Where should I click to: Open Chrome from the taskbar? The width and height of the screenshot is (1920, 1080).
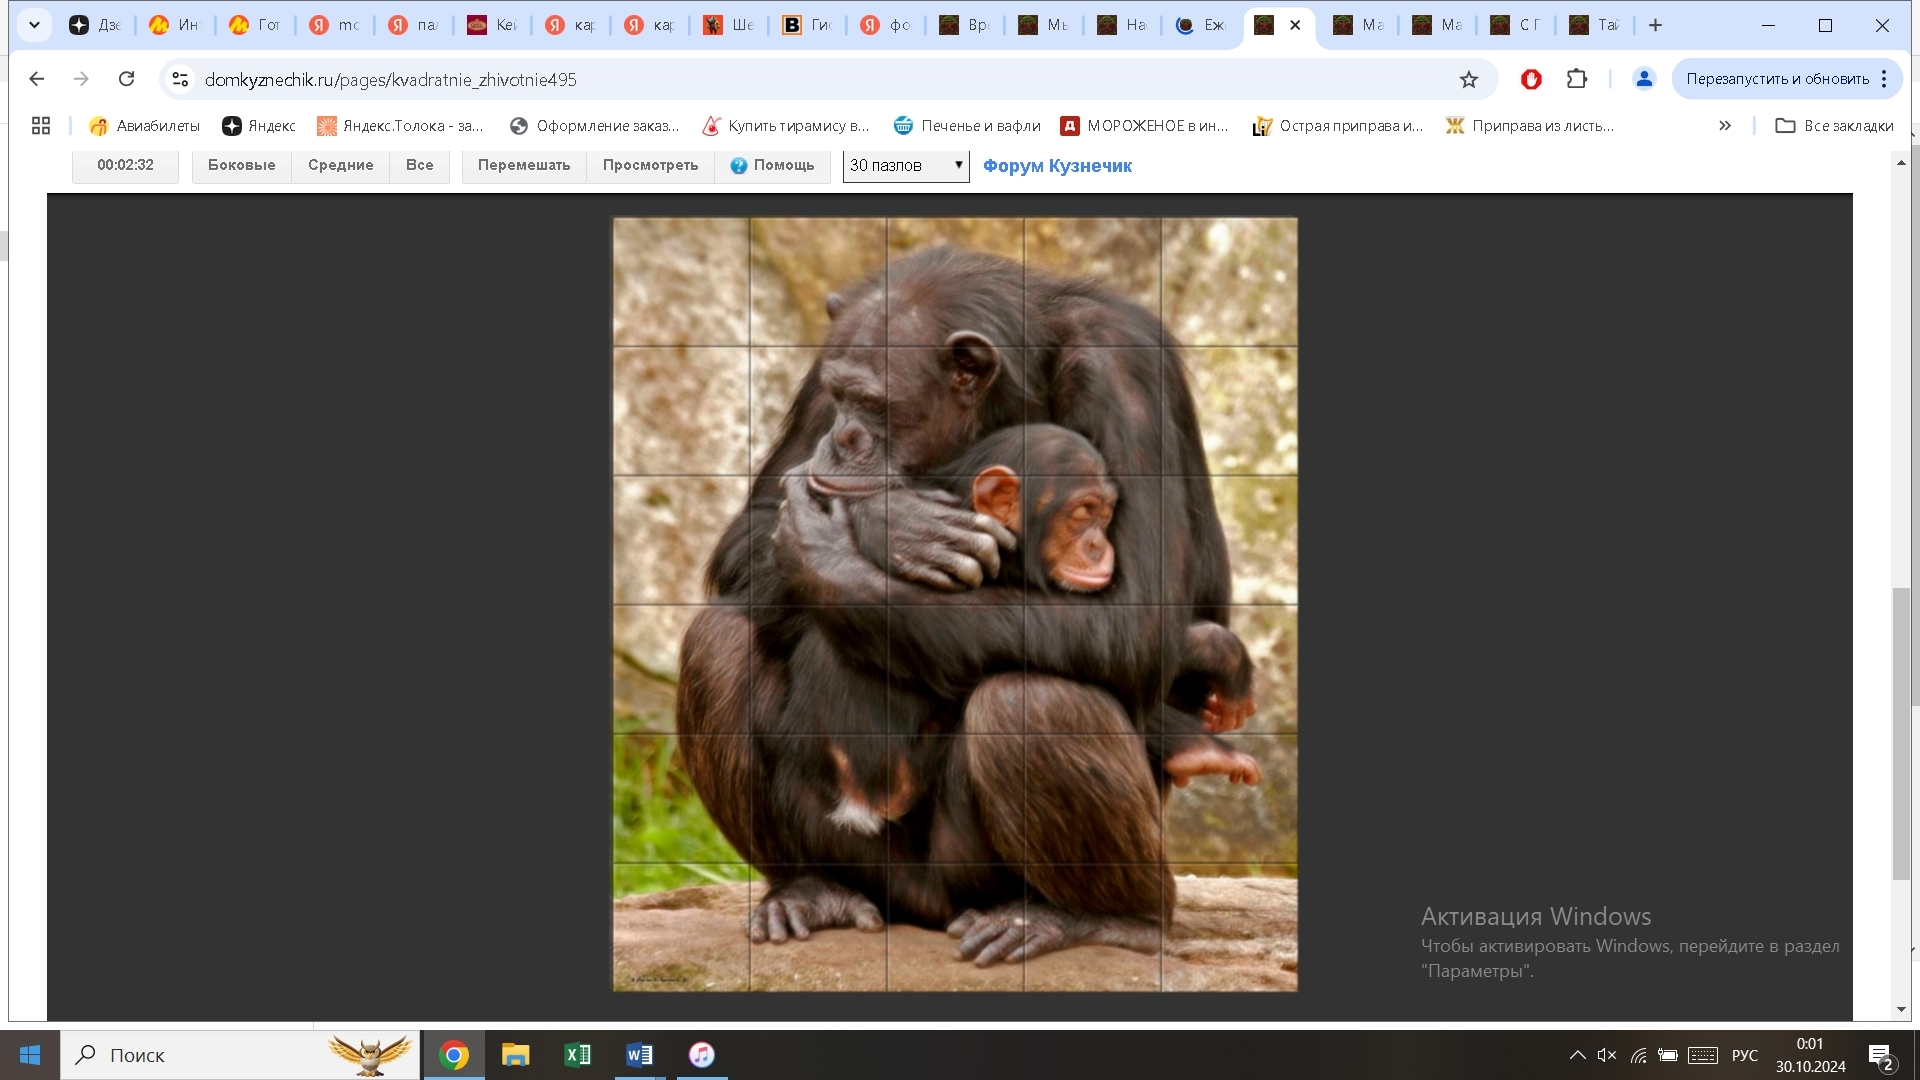454,1055
